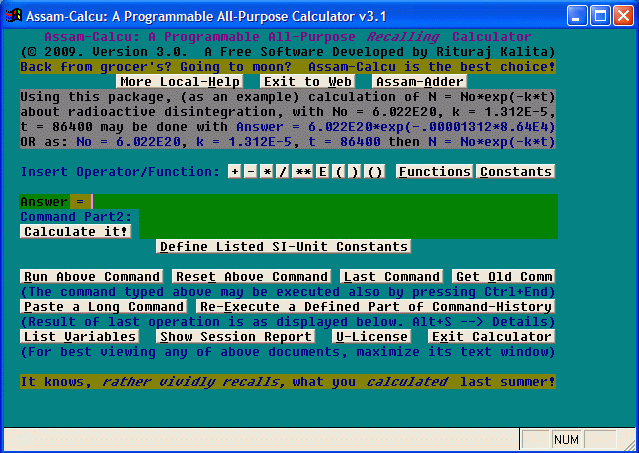Insert the power ** operator
The height and width of the screenshot is (453, 639).
click(301, 172)
